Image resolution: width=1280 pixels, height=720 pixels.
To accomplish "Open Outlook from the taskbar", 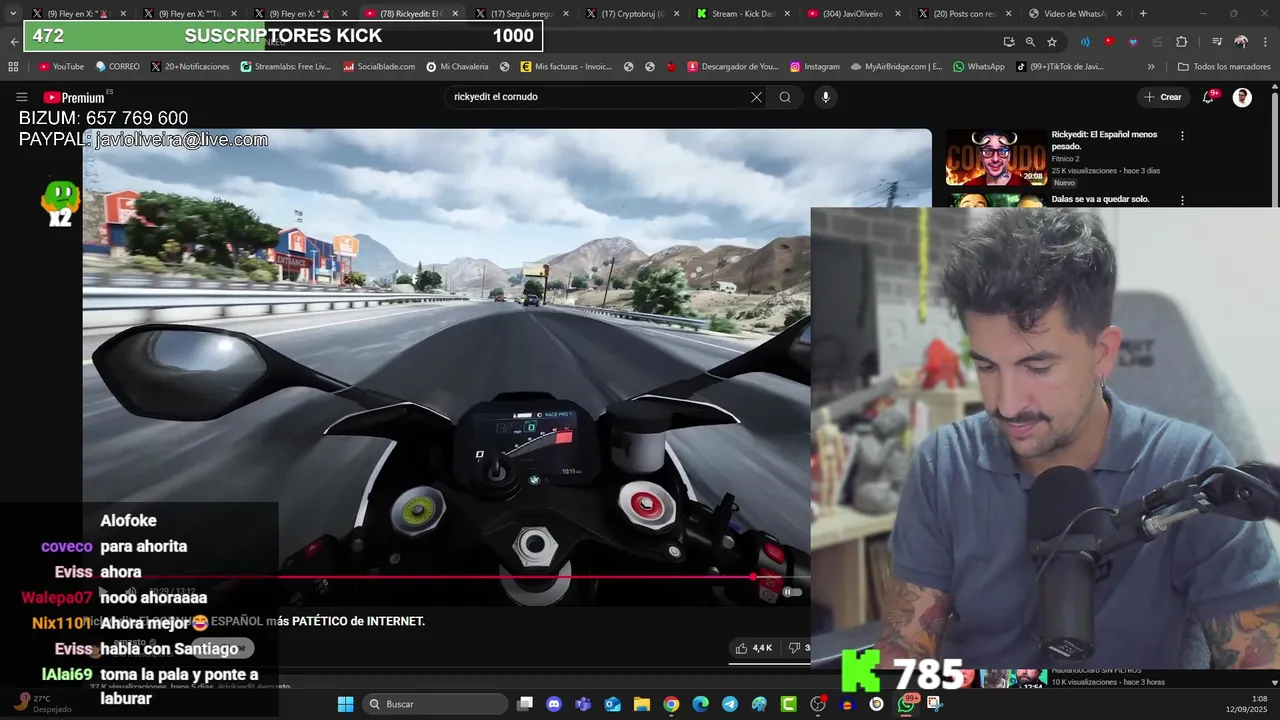I will point(612,704).
